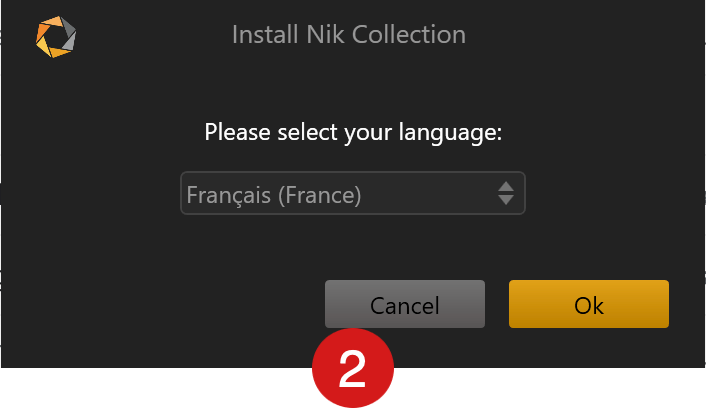
Task: Click the "Please select your language:" label
Action: coord(353,133)
